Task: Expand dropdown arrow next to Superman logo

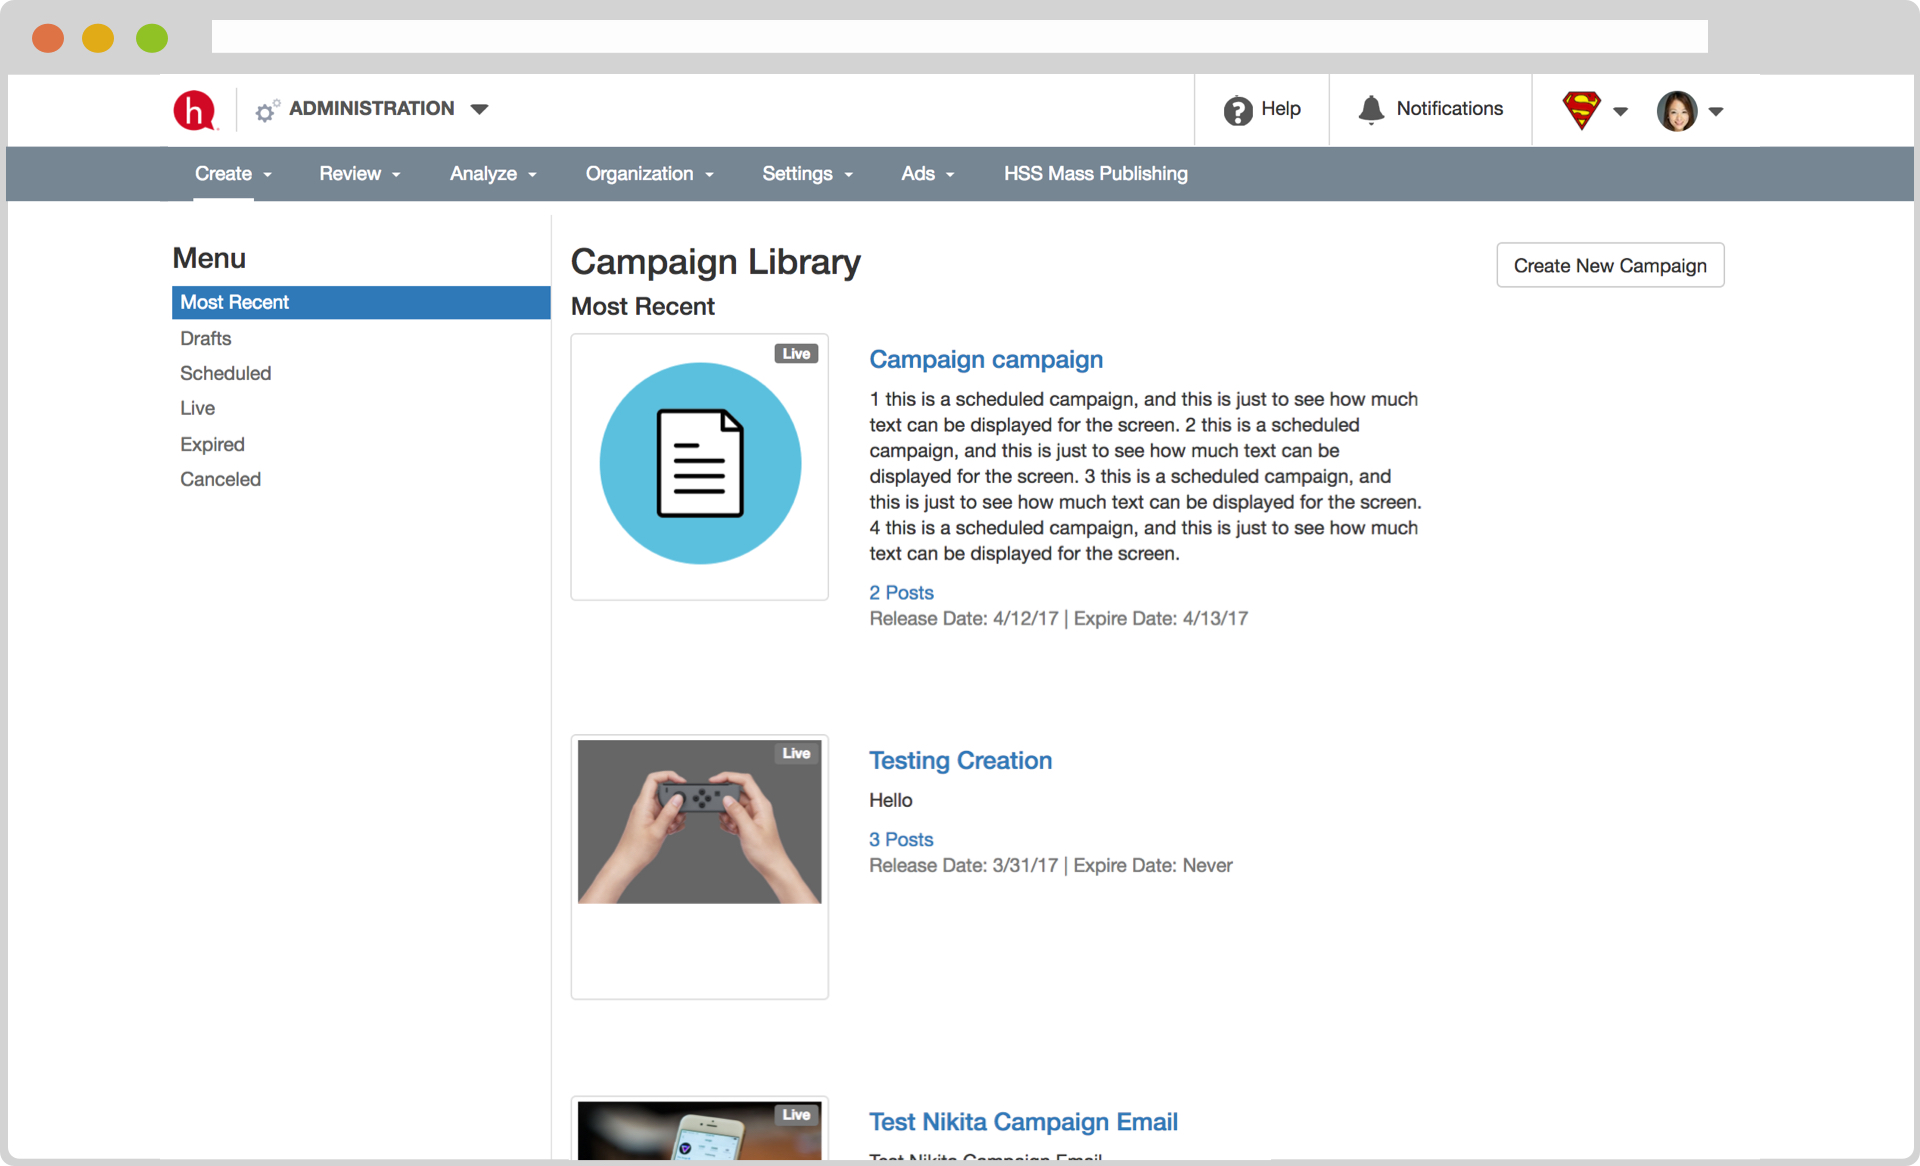Action: 1621,111
